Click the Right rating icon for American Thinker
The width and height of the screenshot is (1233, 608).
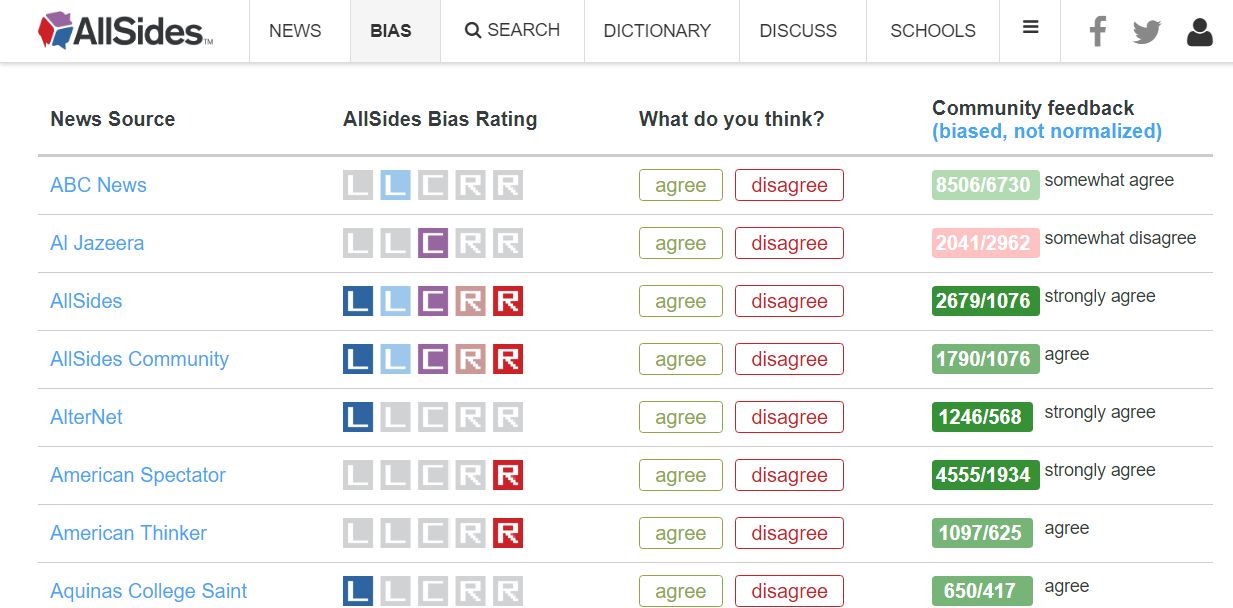point(507,533)
